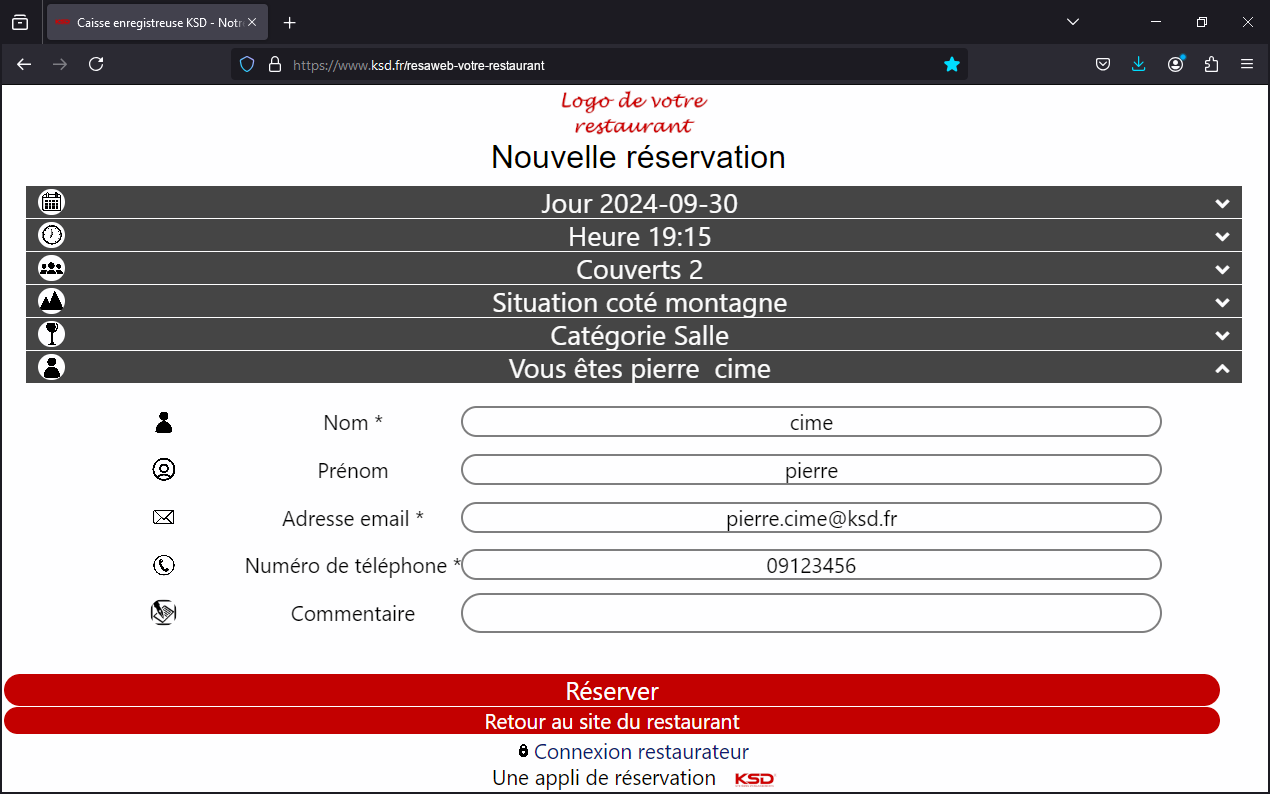
Task: Click the Nom input field containing cime
Action: click(x=811, y=421)
